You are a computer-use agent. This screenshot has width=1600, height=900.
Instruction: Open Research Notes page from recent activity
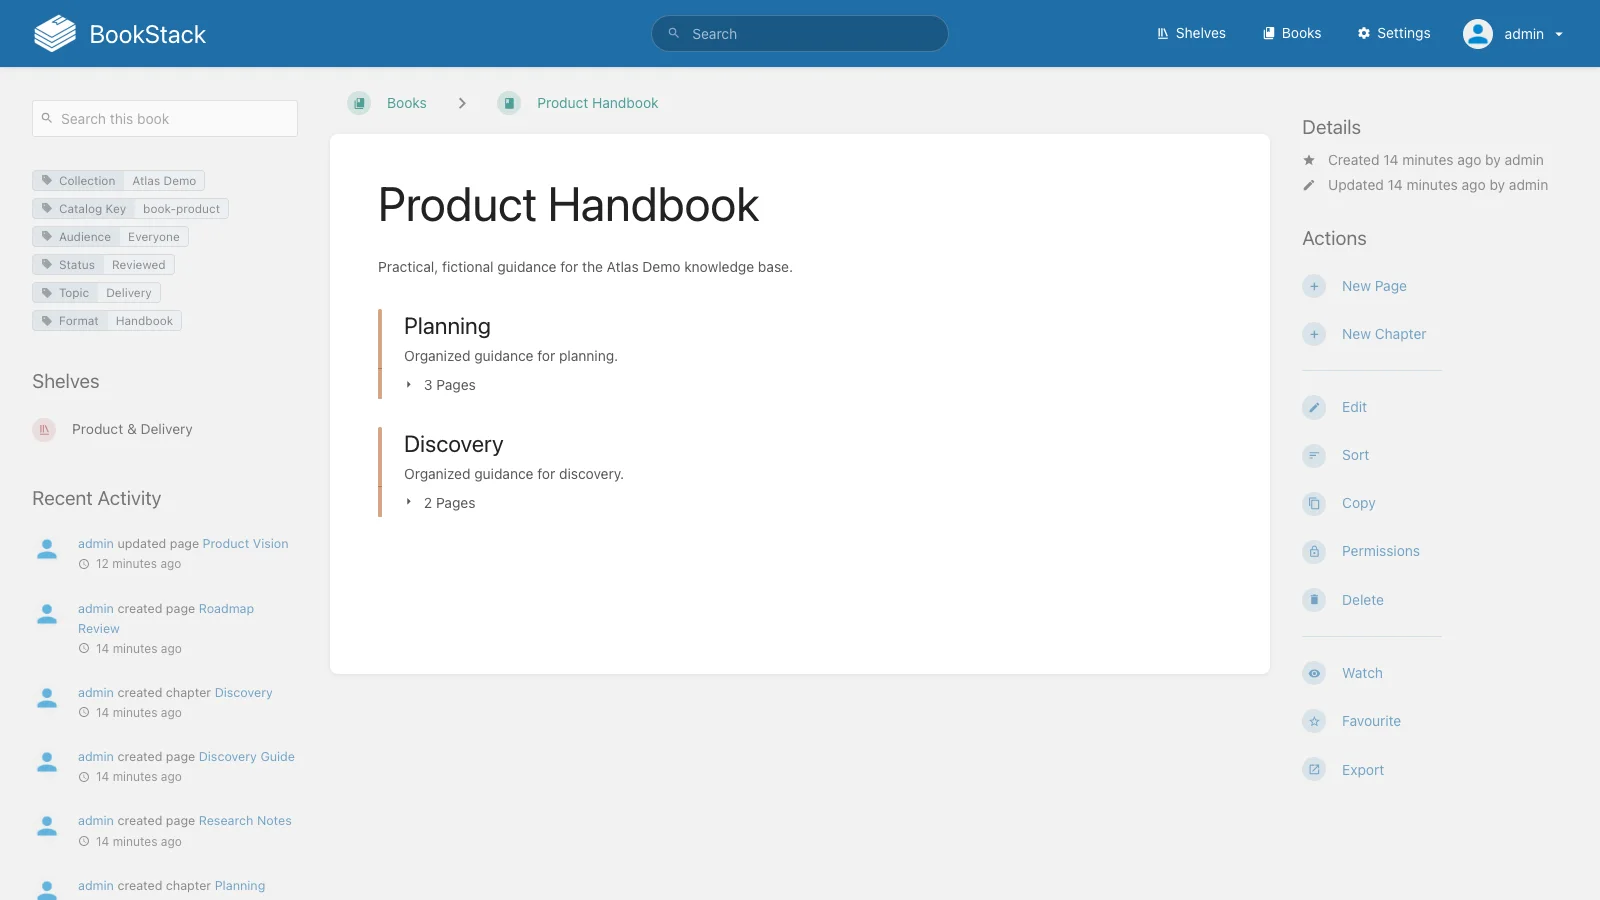tap(245, 821)
